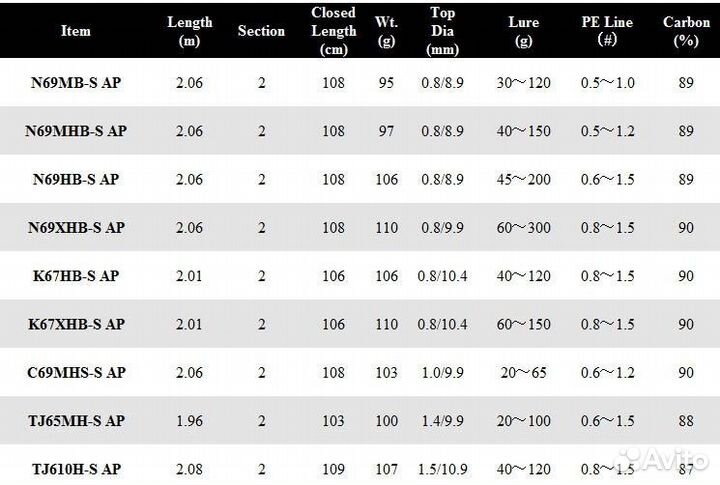Select the K67XHB-S AP item cell
Viewport: 720px width, 485px height.
point(76,324)
